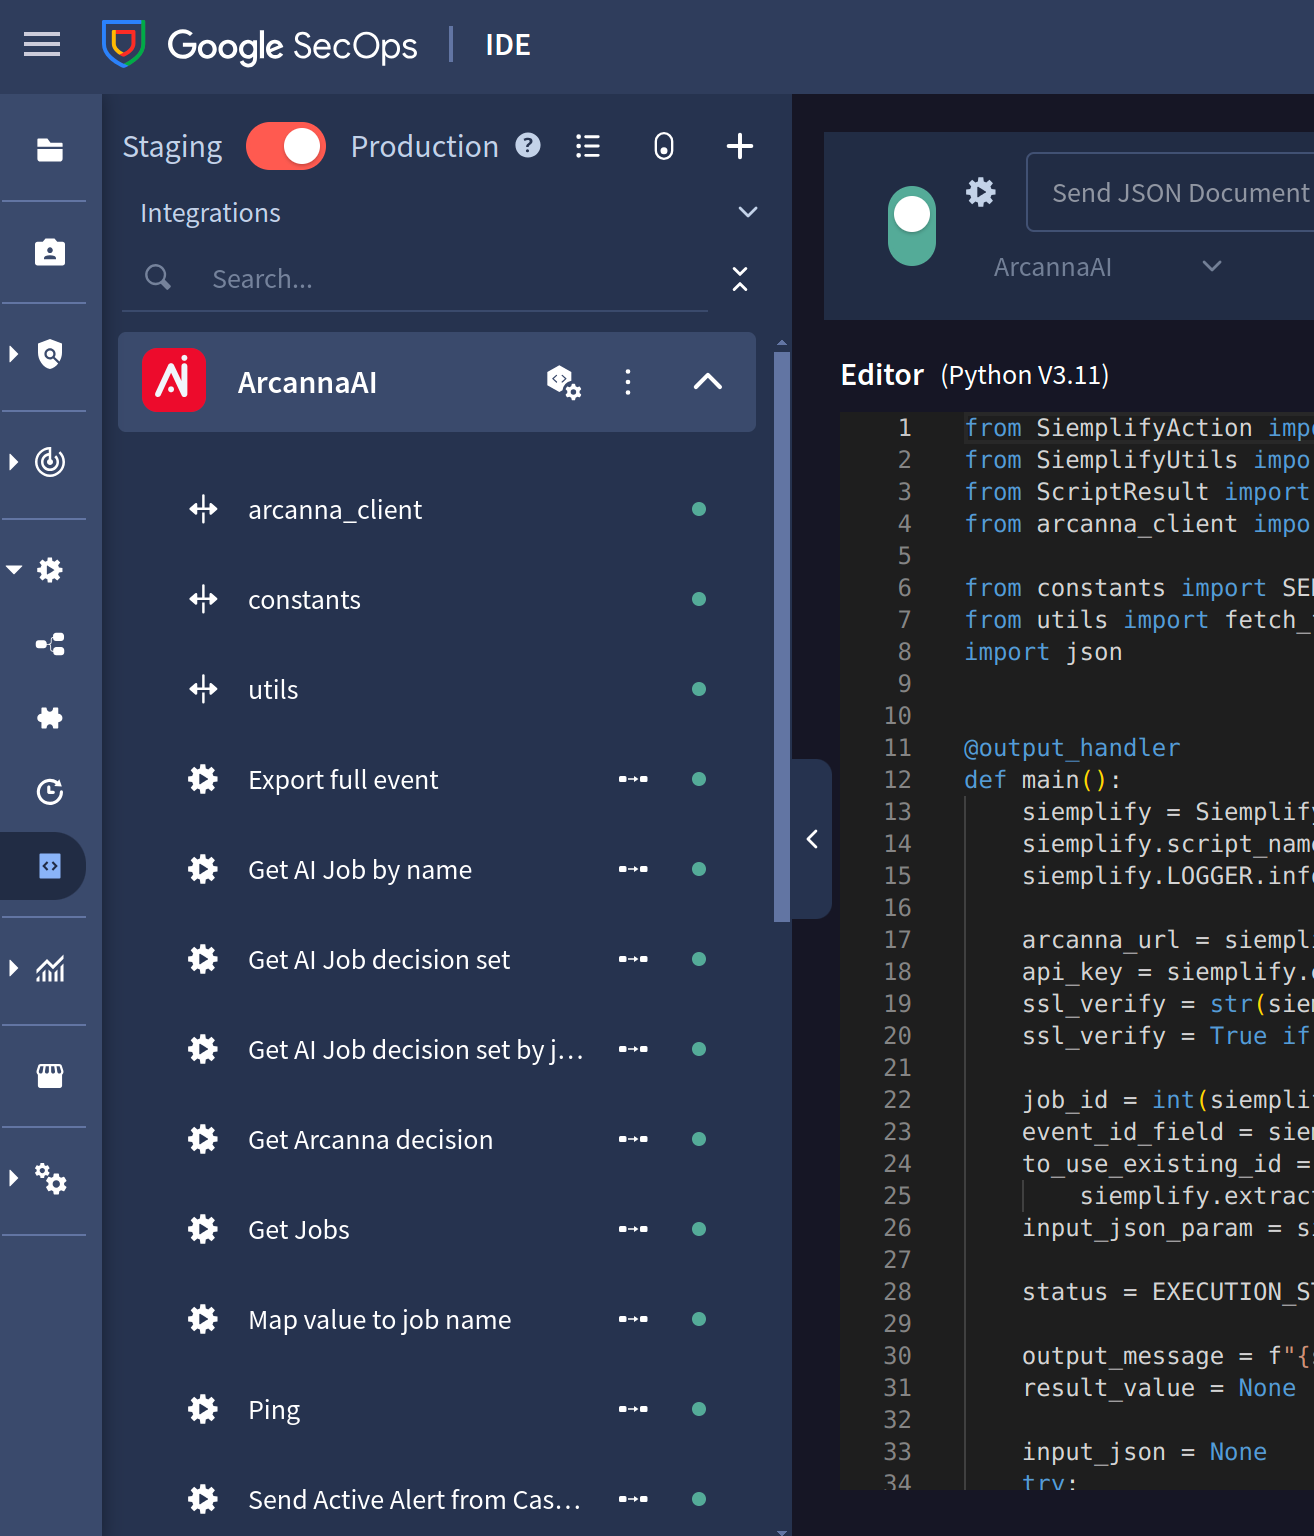Collapse the Response sidebar section arrow

14,570
